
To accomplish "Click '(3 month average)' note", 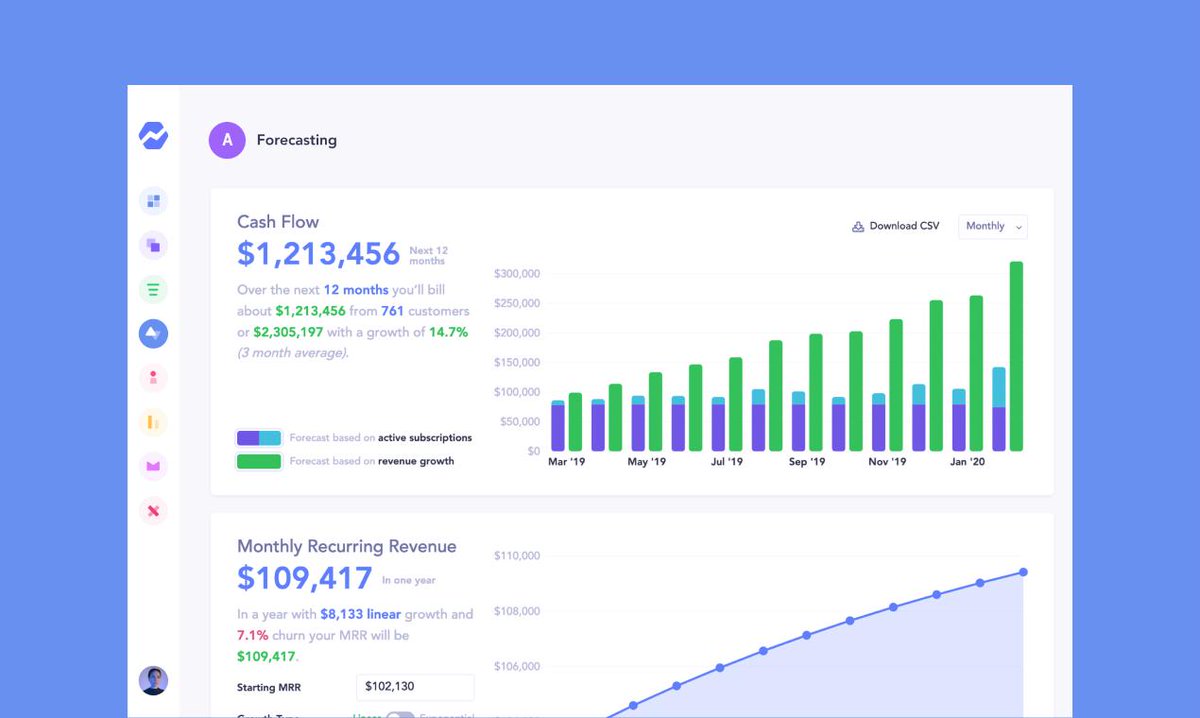I will 293,353.
